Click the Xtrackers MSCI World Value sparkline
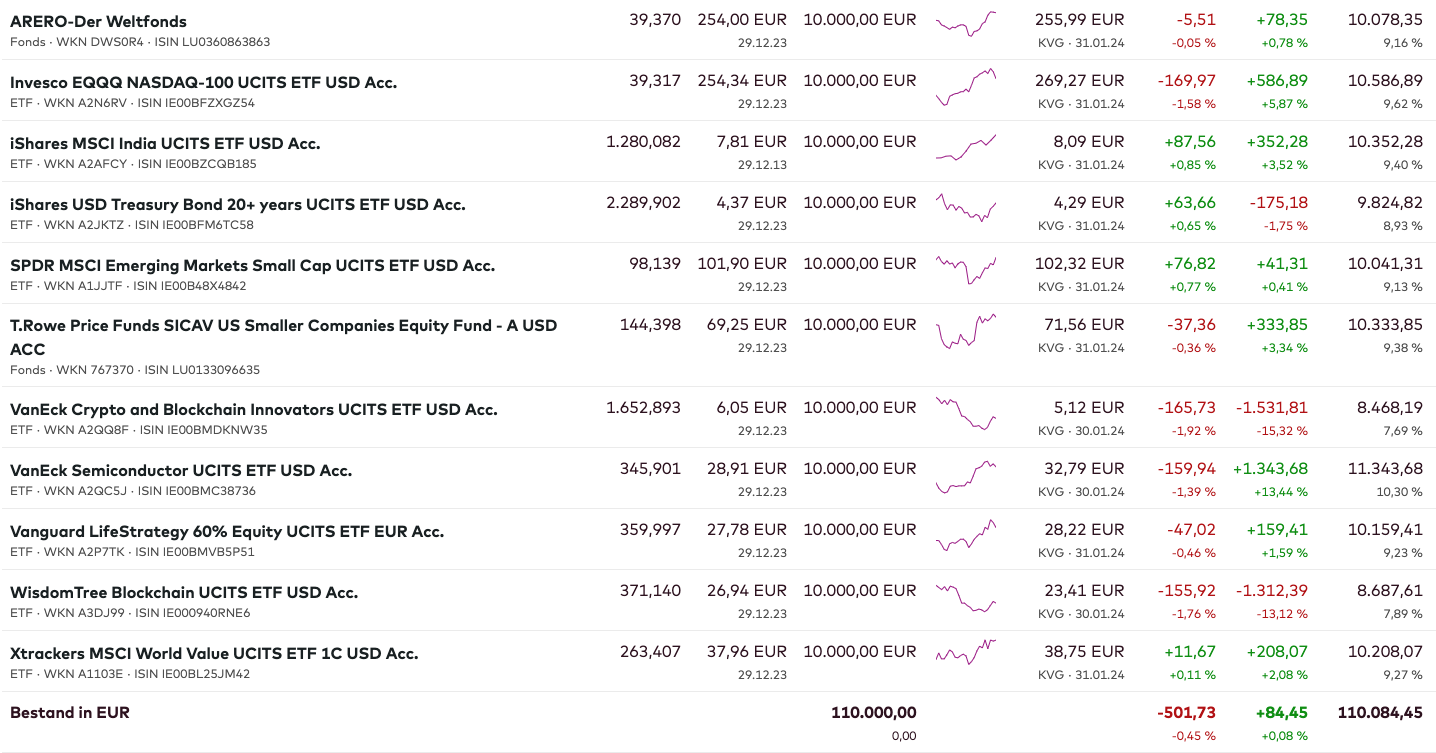1436x753 pixels. pyautogui.click(x=966, y=652)
